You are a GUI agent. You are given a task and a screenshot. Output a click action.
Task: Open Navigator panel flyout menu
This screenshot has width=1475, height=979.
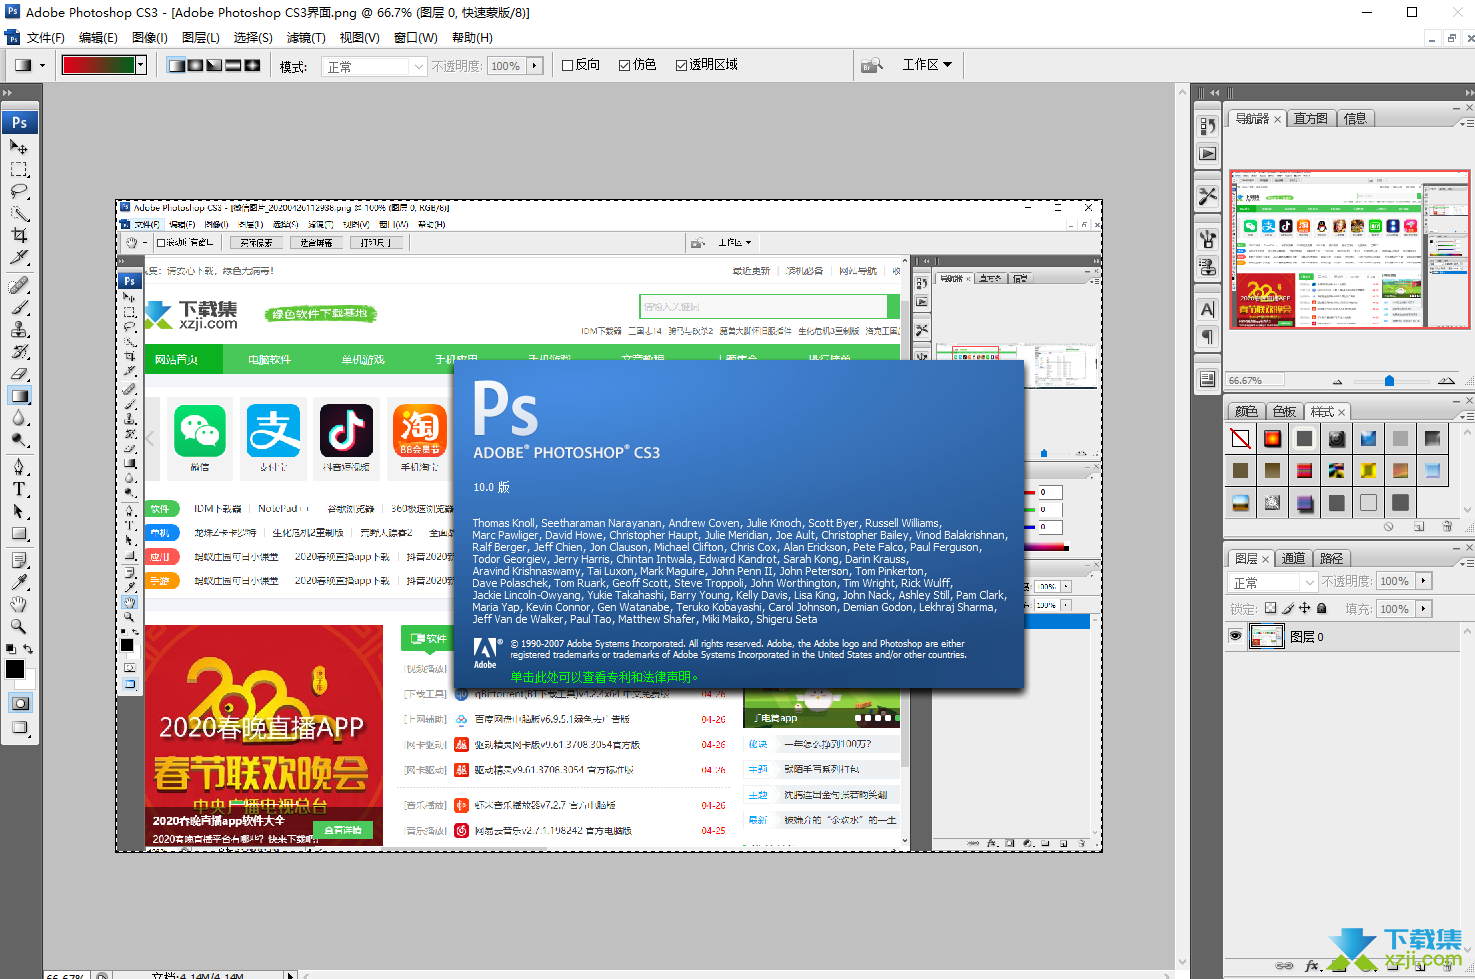1466,122
